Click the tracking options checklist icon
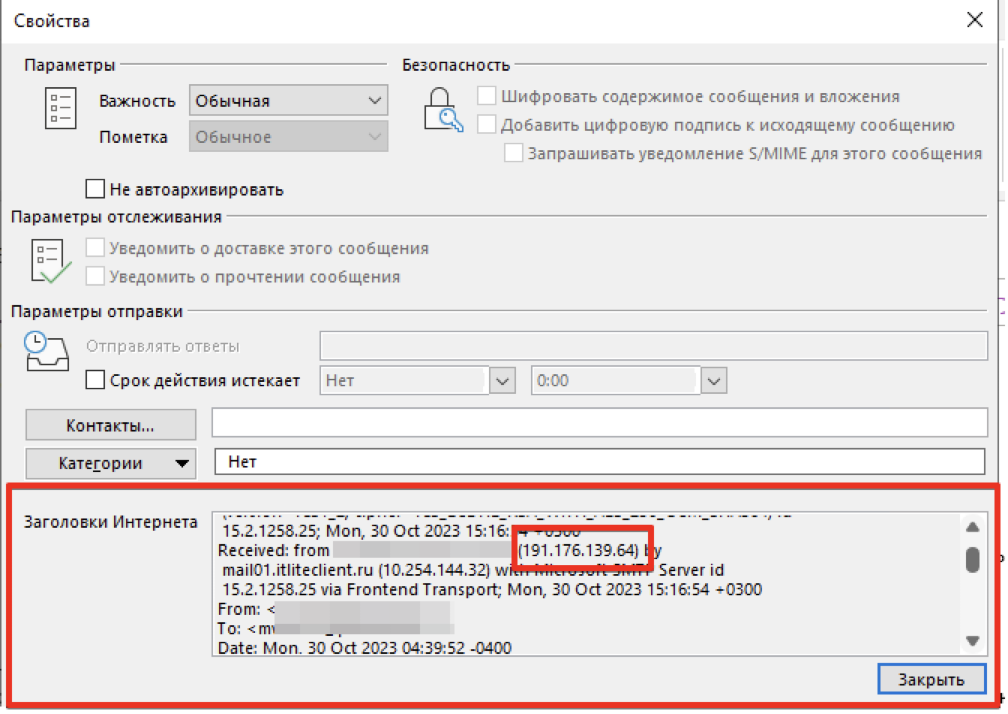 [50, 261]
